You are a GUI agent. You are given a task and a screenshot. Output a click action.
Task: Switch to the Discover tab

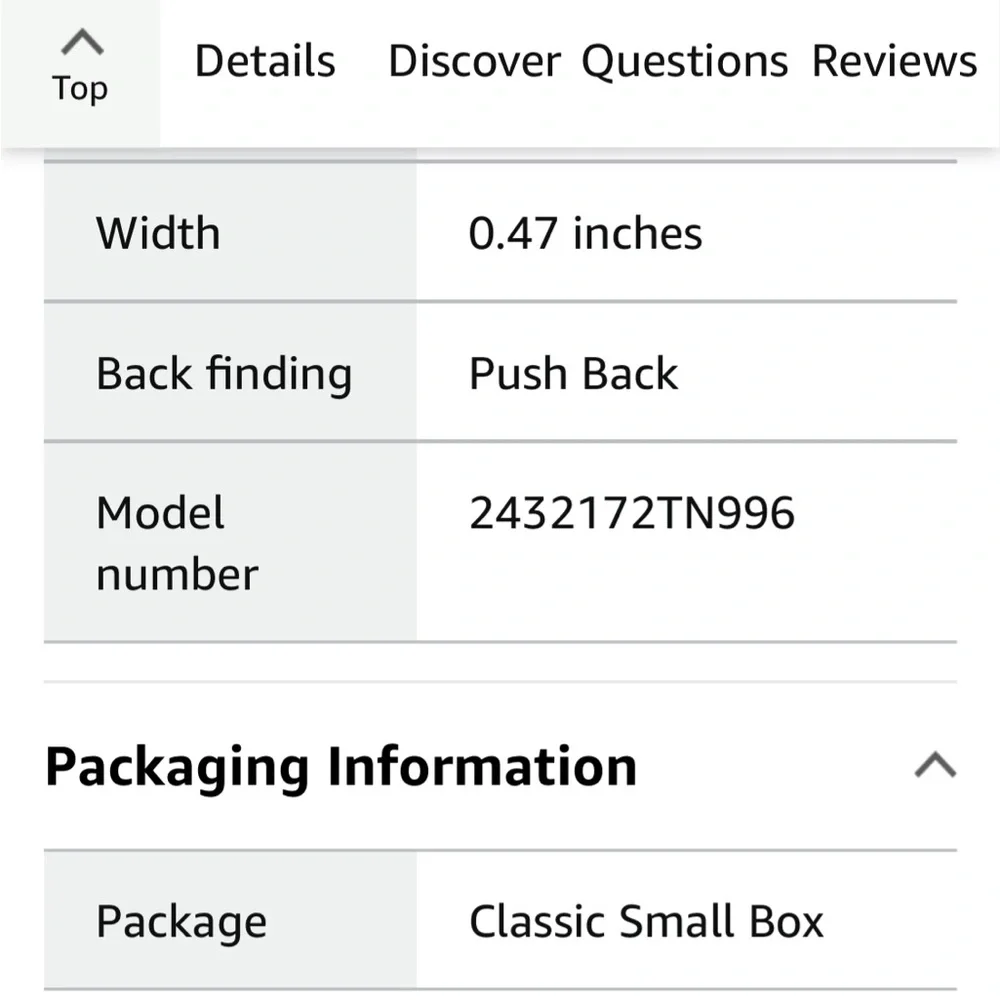[x=474, y=61]
